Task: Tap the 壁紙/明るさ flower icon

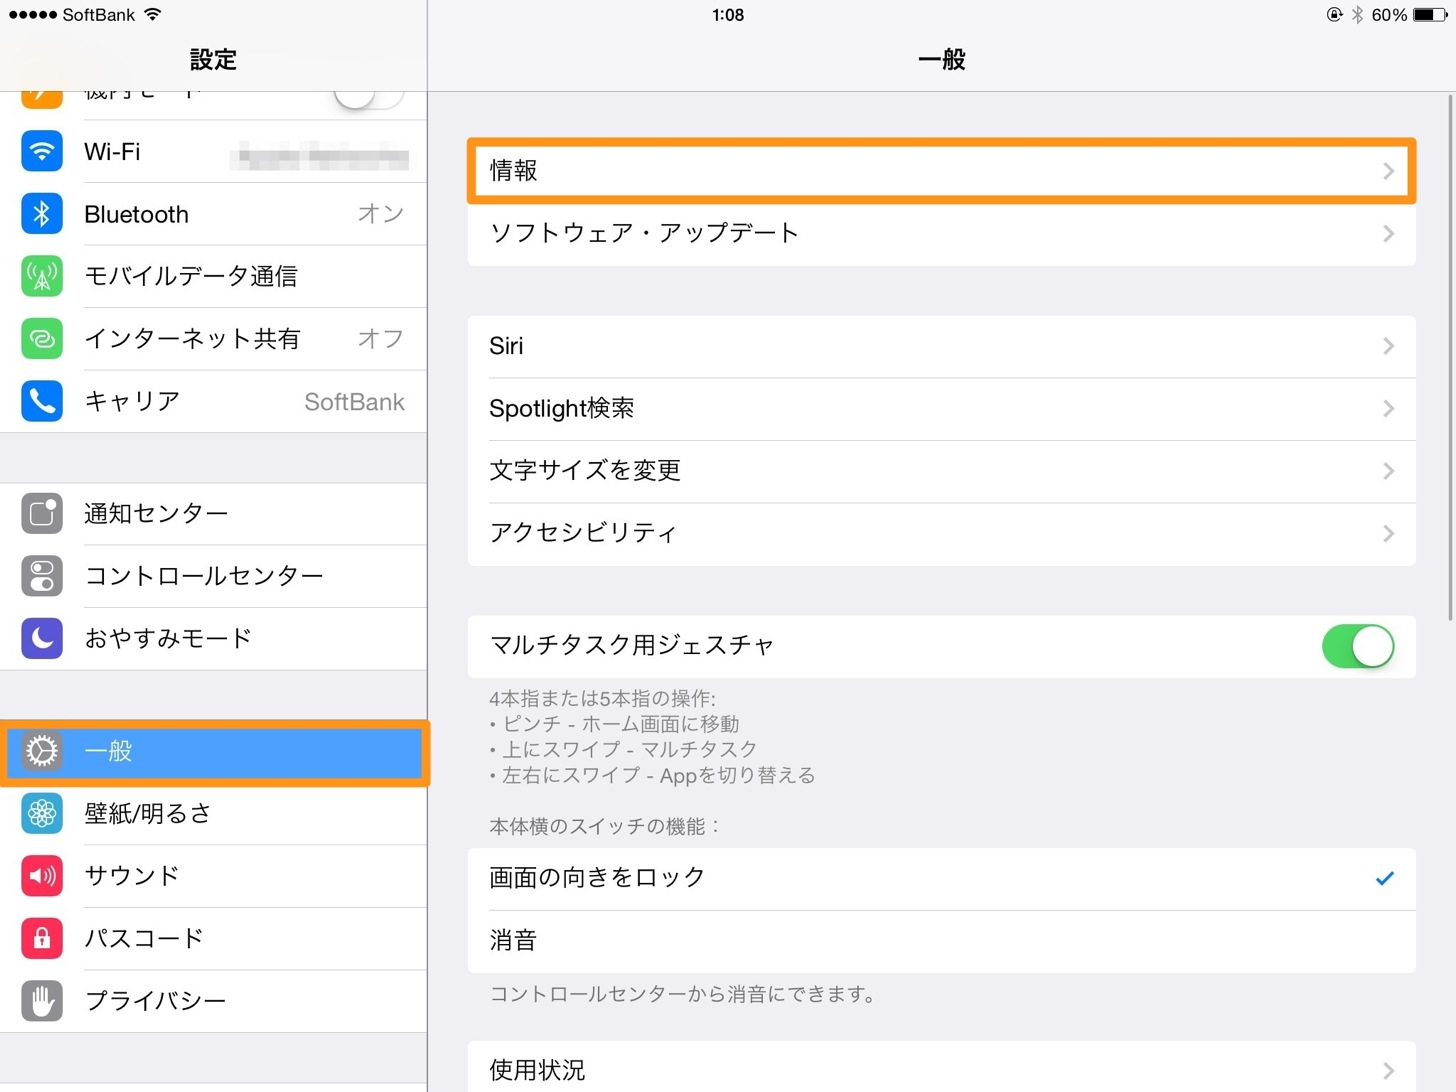Action: click(x=42, y=814)
